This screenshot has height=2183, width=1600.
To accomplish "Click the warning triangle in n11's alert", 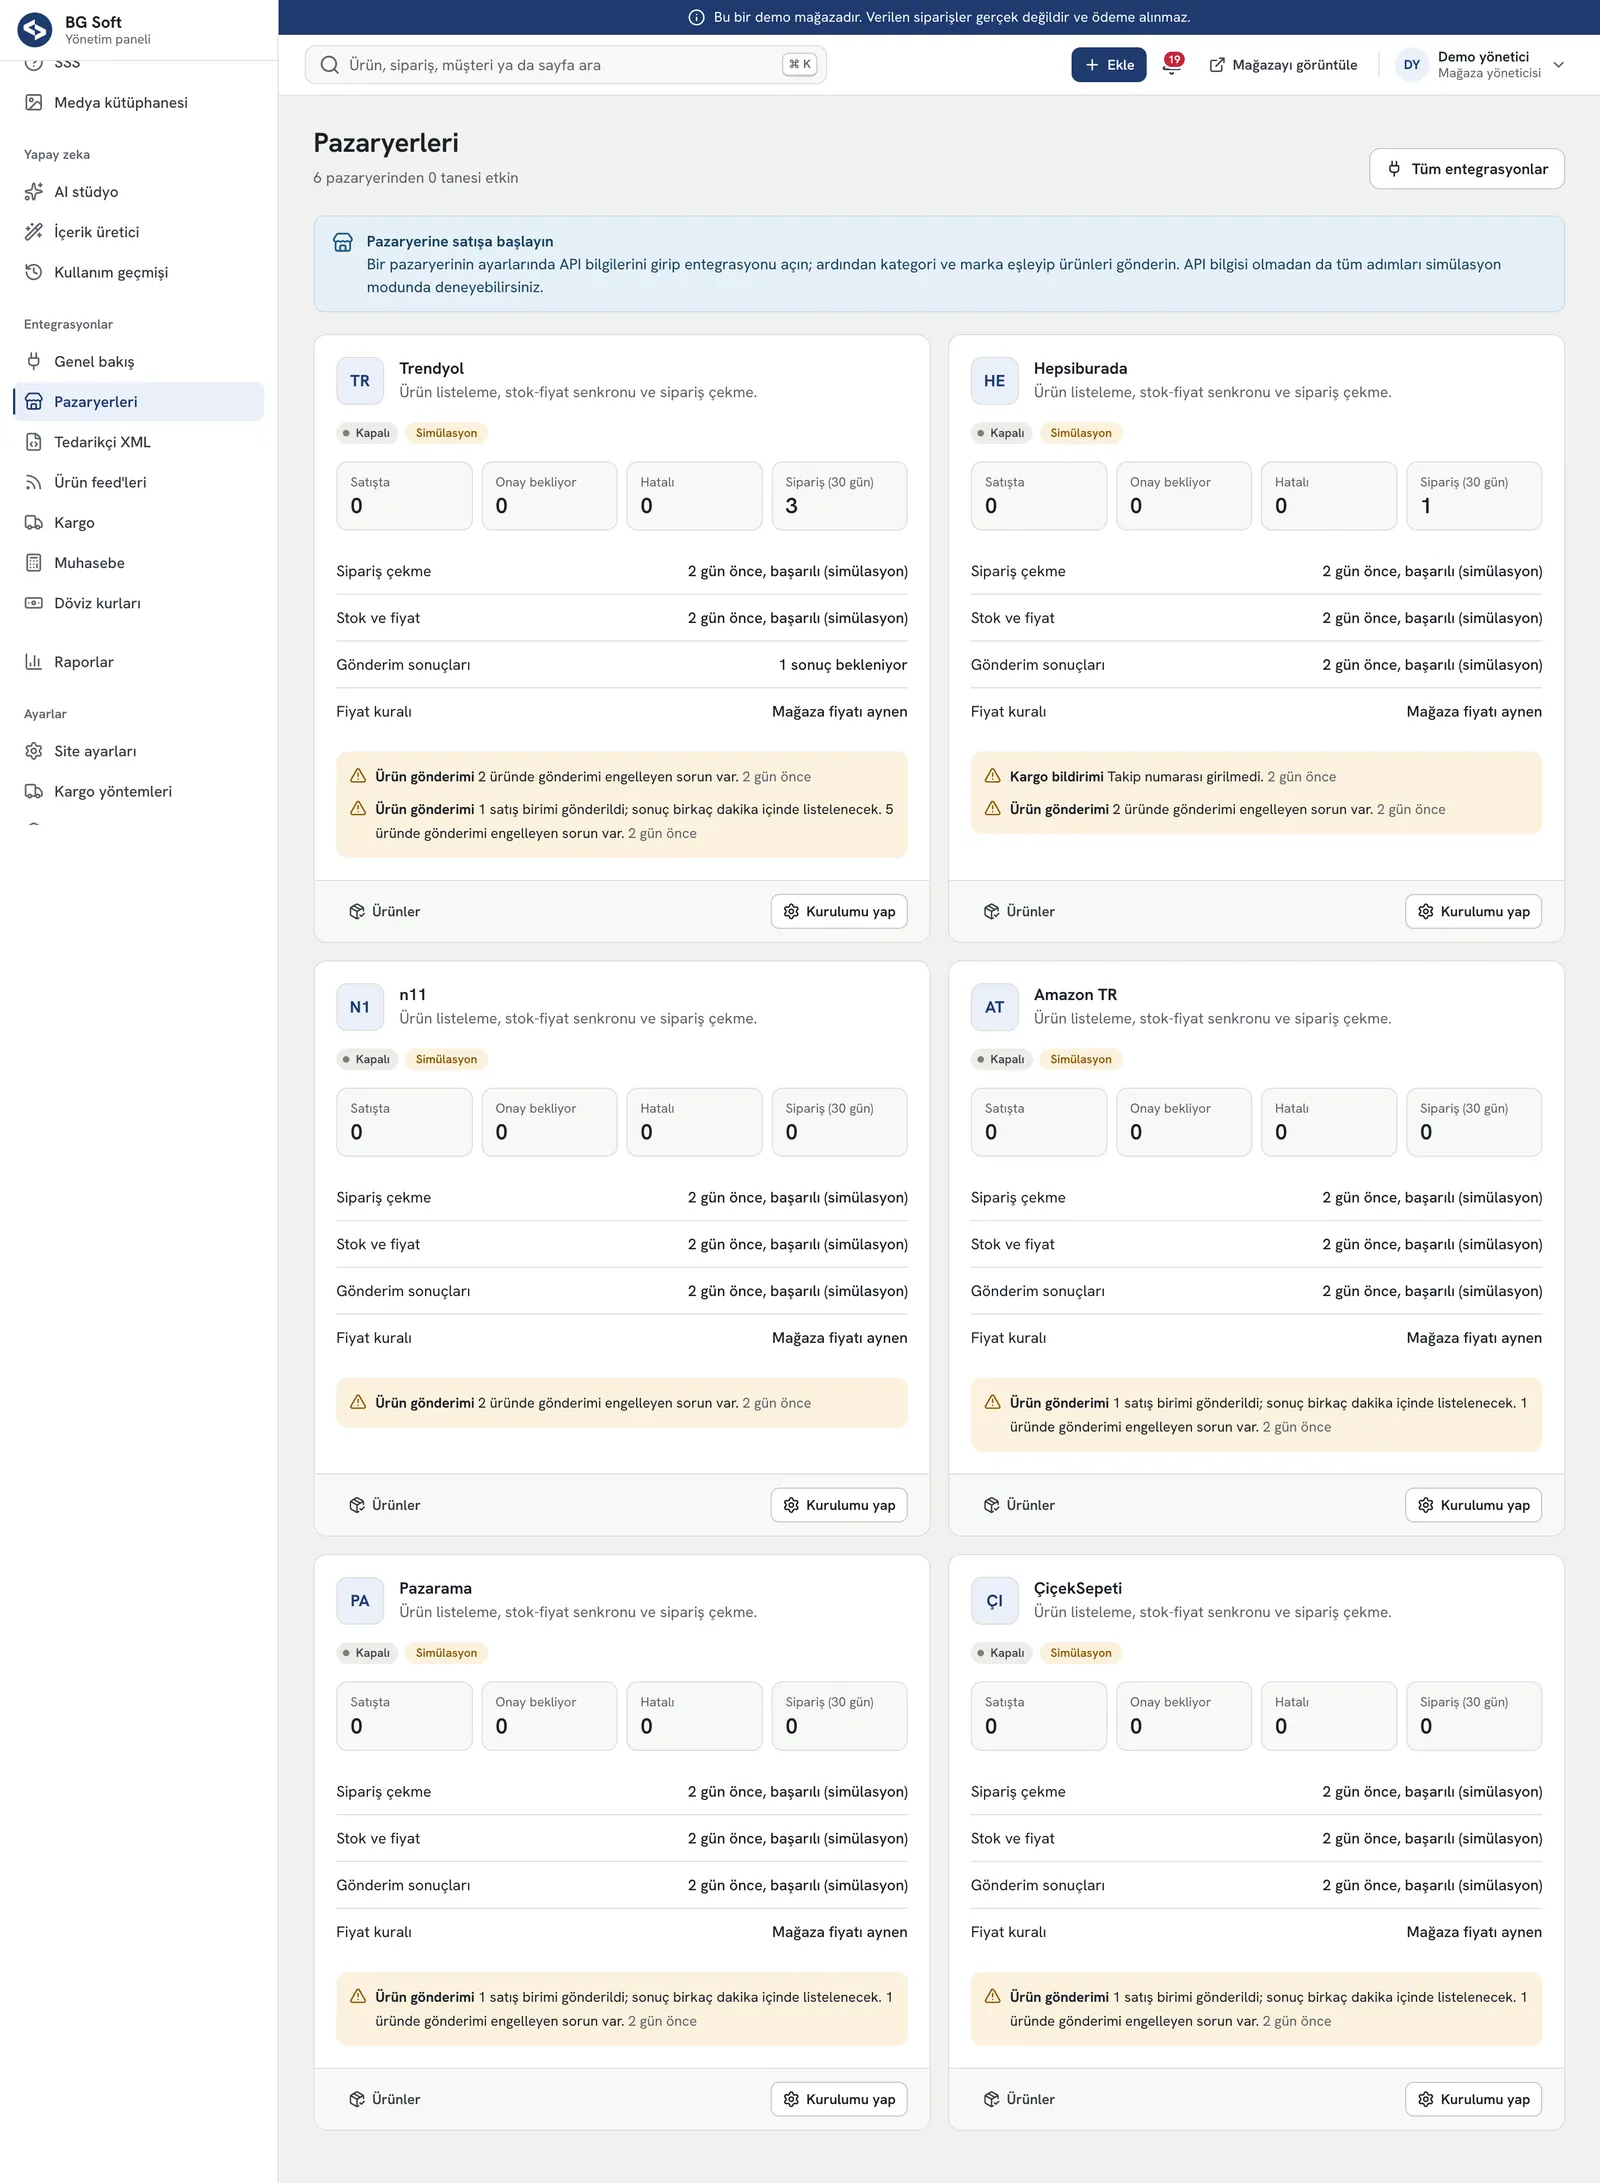I will click(358, 1402).
